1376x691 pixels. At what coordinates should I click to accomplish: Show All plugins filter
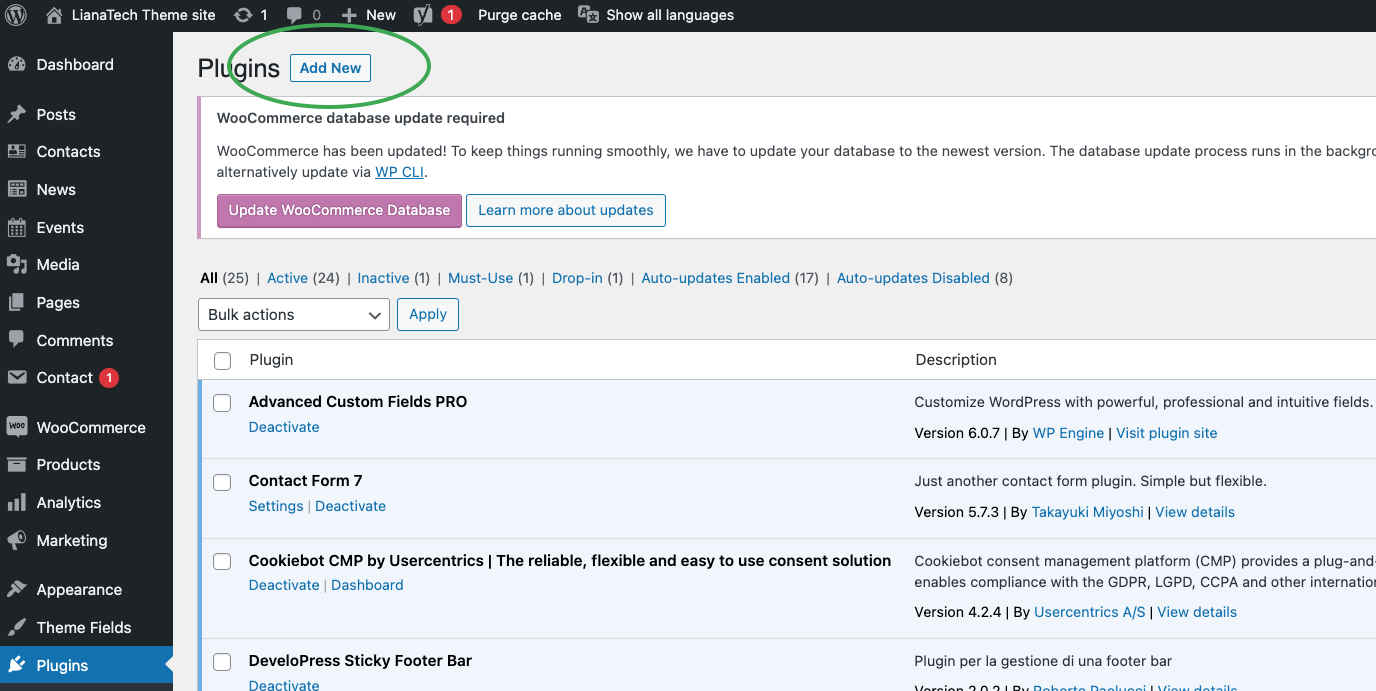pyautogui.click(x=209, y=278)
